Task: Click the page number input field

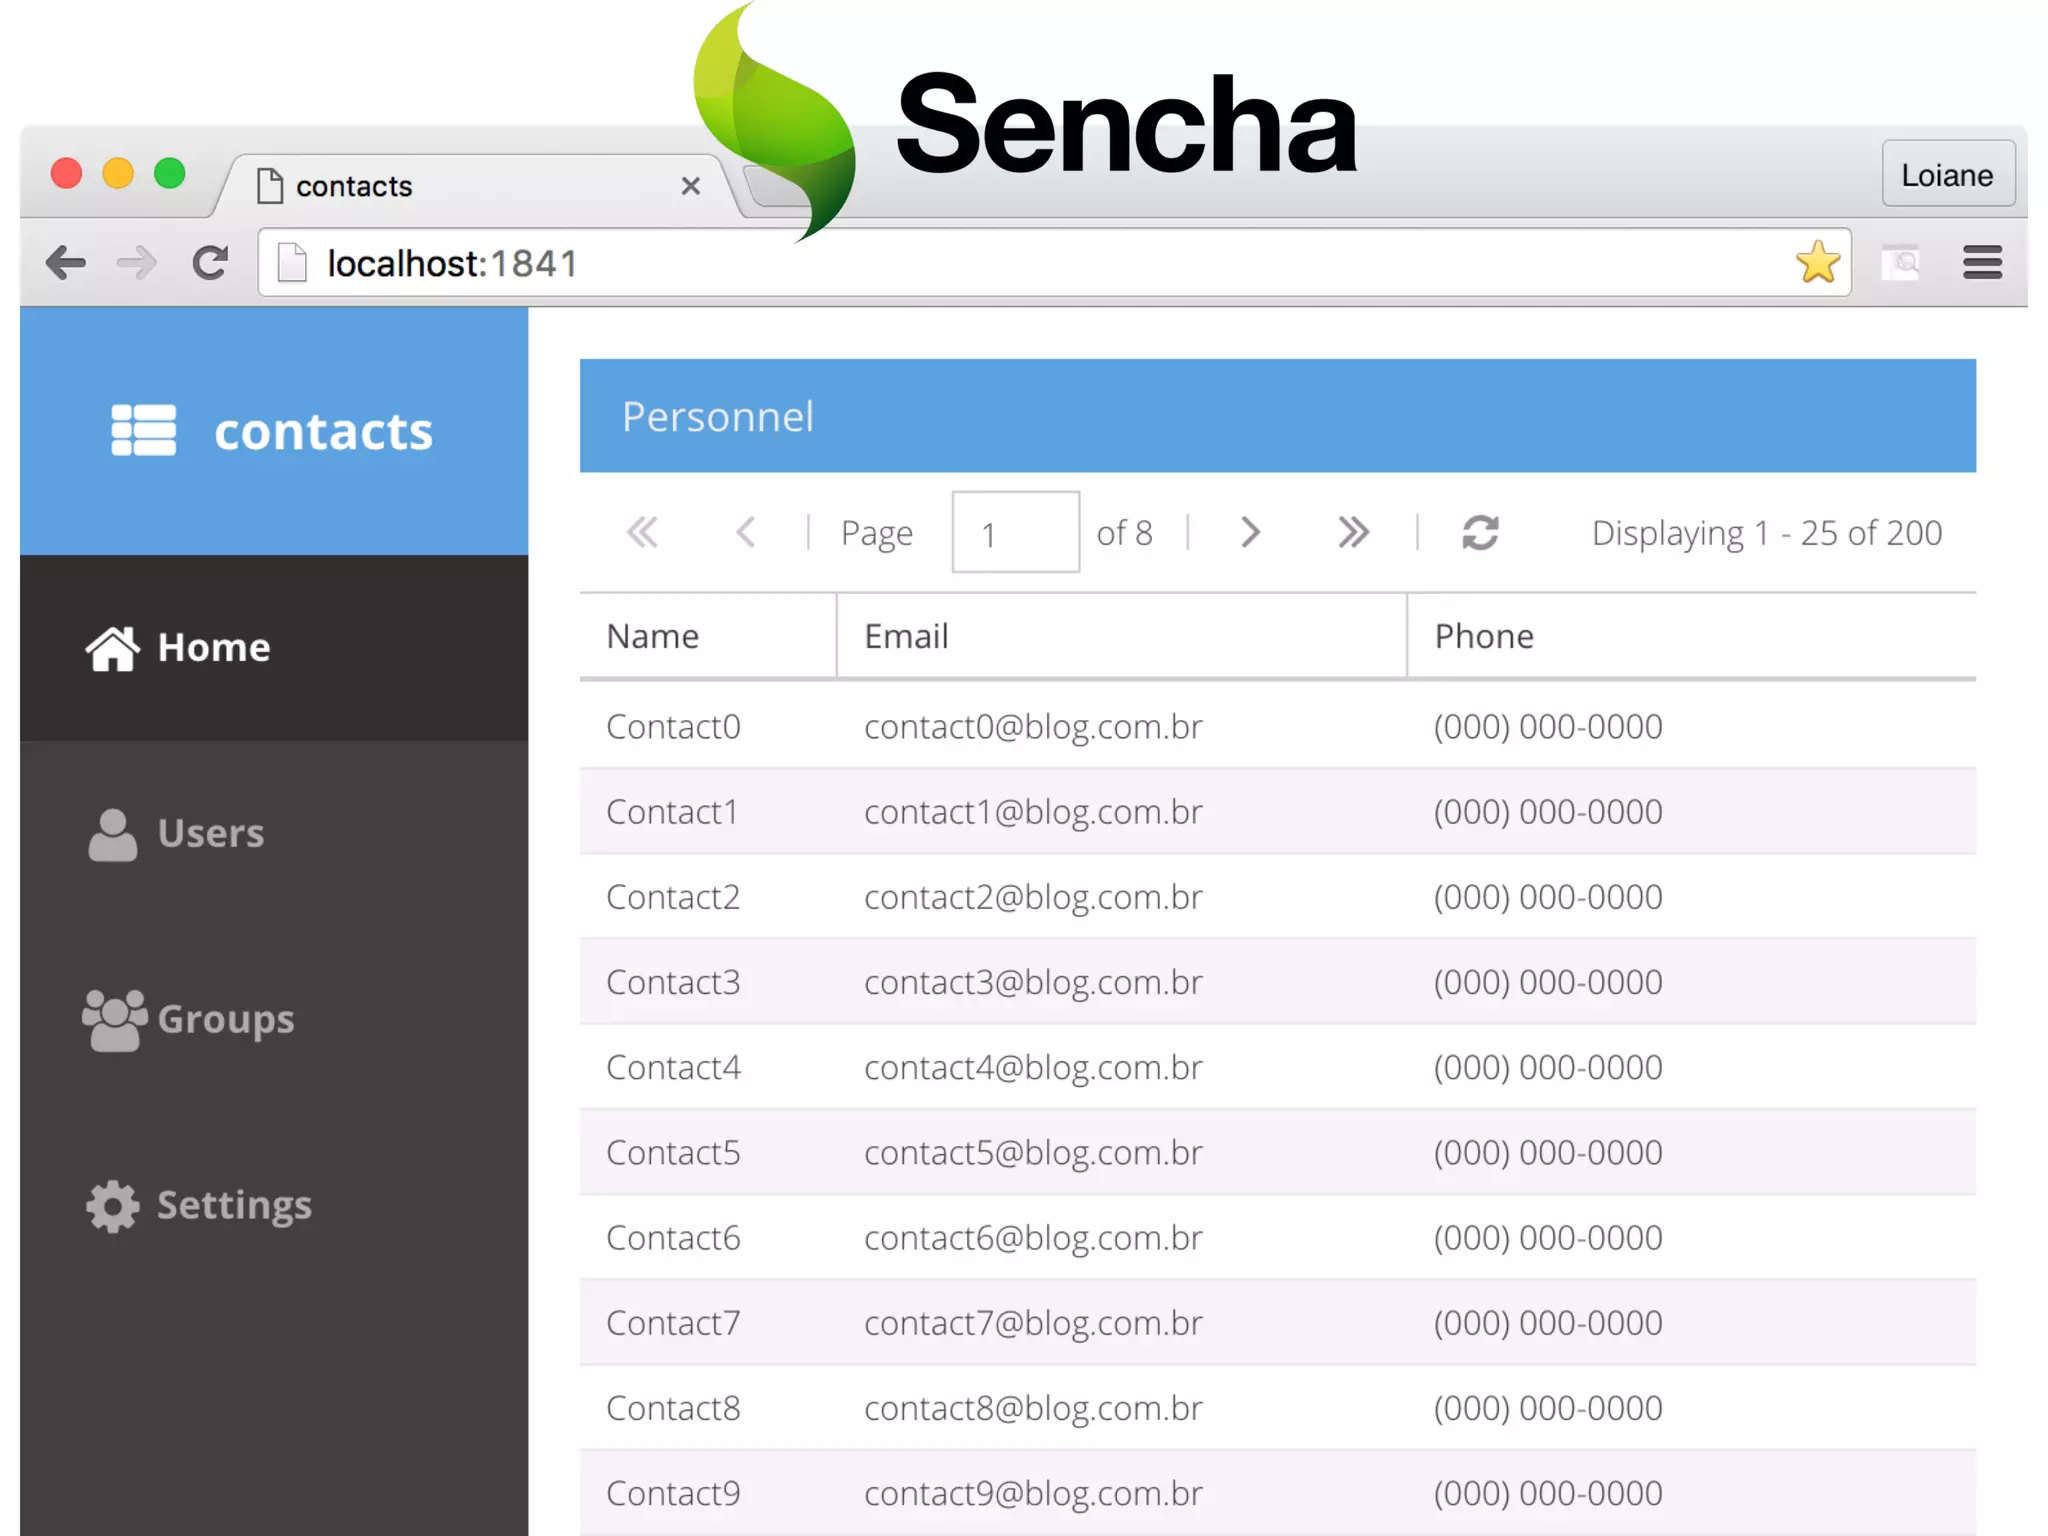Action: coord(1015,532)
